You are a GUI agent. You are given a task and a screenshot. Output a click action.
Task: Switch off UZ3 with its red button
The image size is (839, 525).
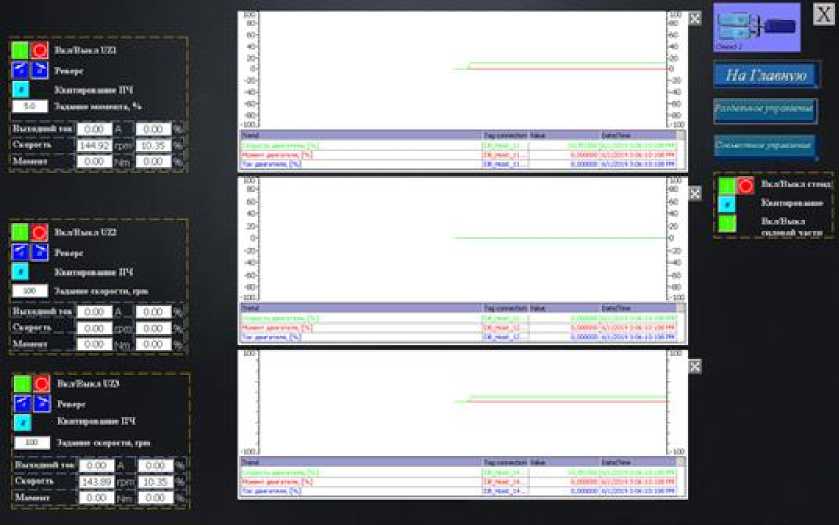[41, 384]
